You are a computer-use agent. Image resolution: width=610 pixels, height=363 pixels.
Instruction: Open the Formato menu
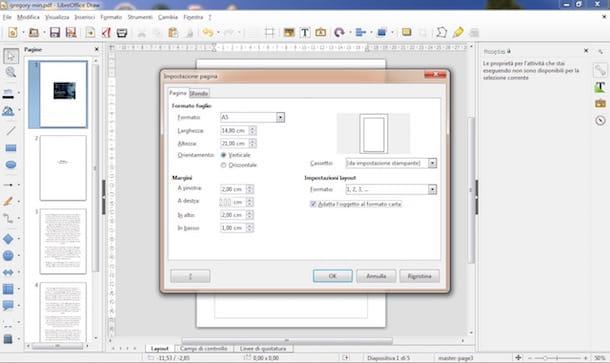pyautogui.click(x=111, y=17)
